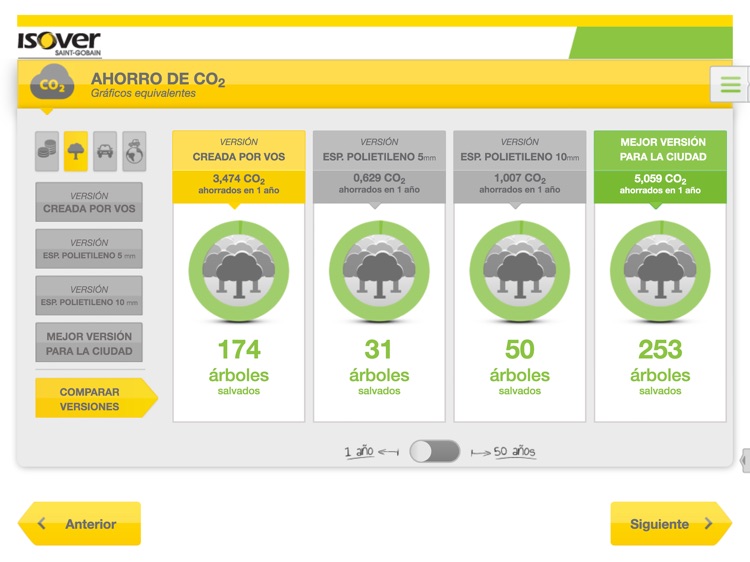Screen dimensions: 750x562
Task: Click the tree ring above 174 árboles
Action: 239,271
